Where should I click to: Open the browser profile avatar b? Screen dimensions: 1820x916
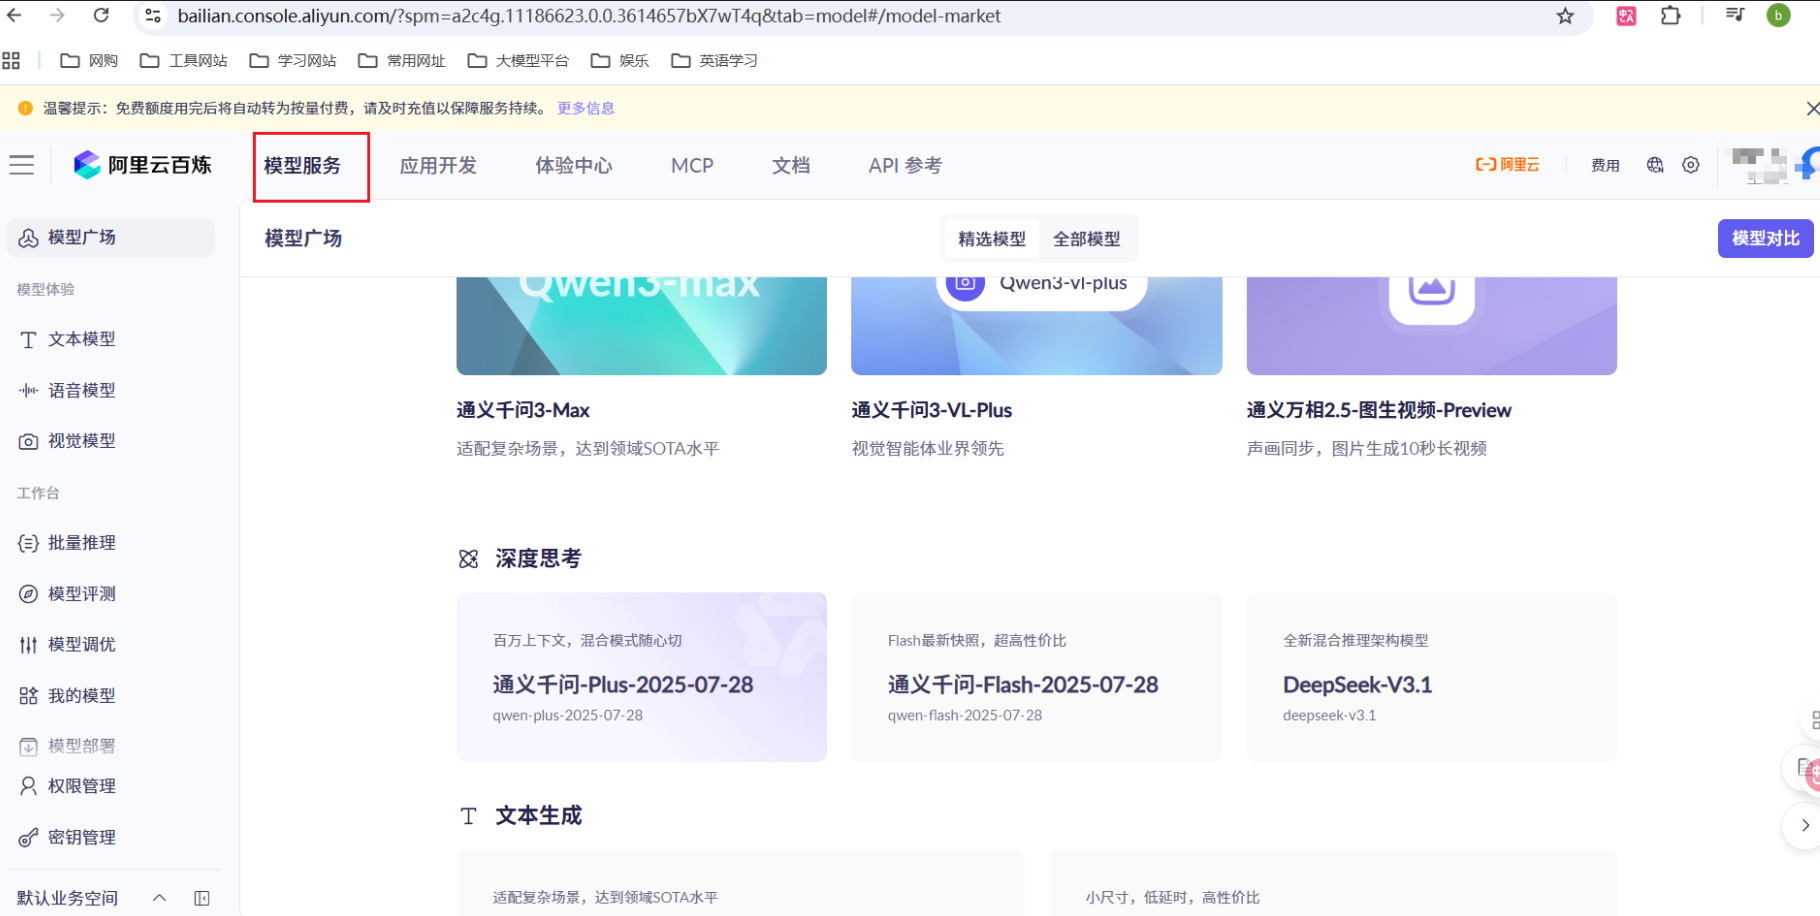[x=1778, y=16]
